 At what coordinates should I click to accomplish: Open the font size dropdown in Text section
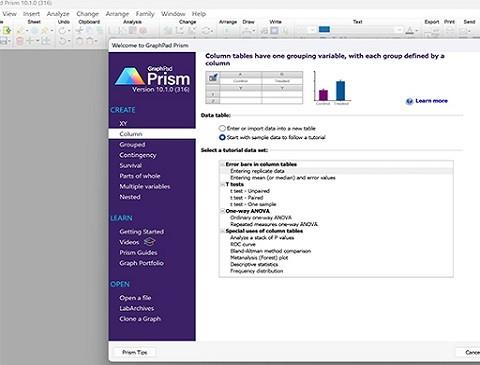pos(312,30)
